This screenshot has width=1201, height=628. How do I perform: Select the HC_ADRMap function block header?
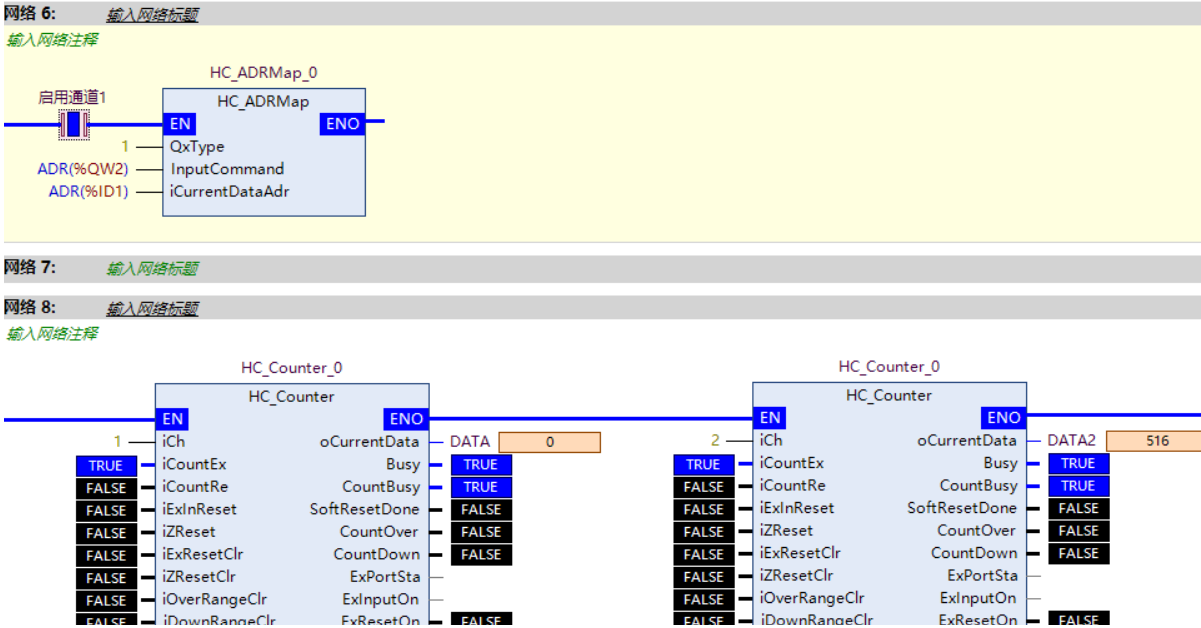tap(263, 101)
